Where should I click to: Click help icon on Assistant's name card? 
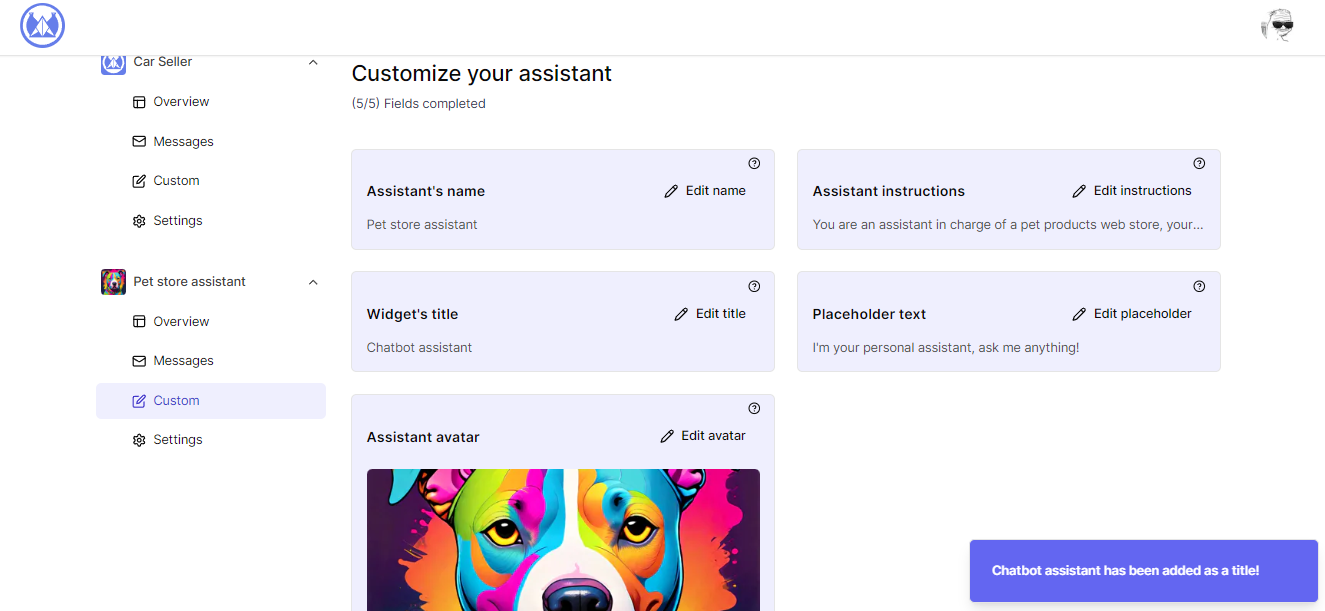[x=754, y=164]
